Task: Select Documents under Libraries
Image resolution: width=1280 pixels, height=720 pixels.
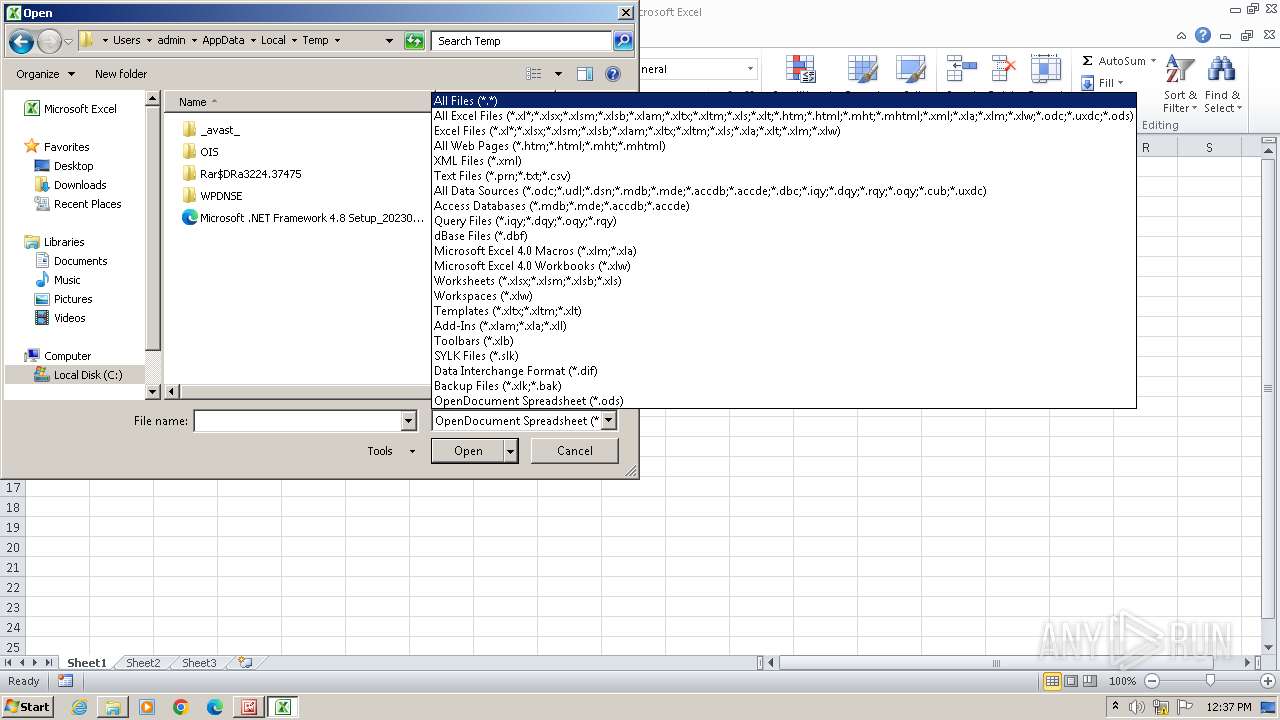Action: [x=80, y=261]
